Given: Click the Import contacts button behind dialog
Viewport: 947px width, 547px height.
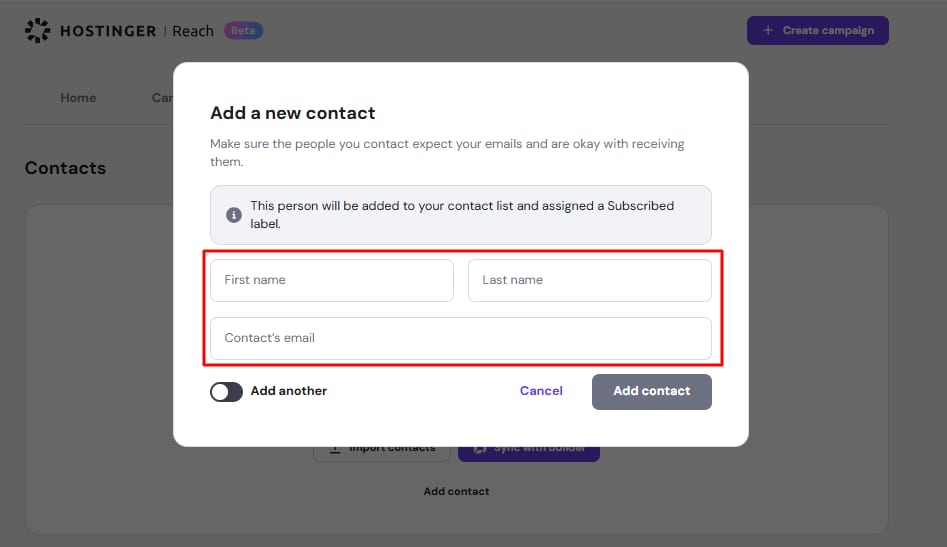Looking at the screenshot, I should [382, 453].
